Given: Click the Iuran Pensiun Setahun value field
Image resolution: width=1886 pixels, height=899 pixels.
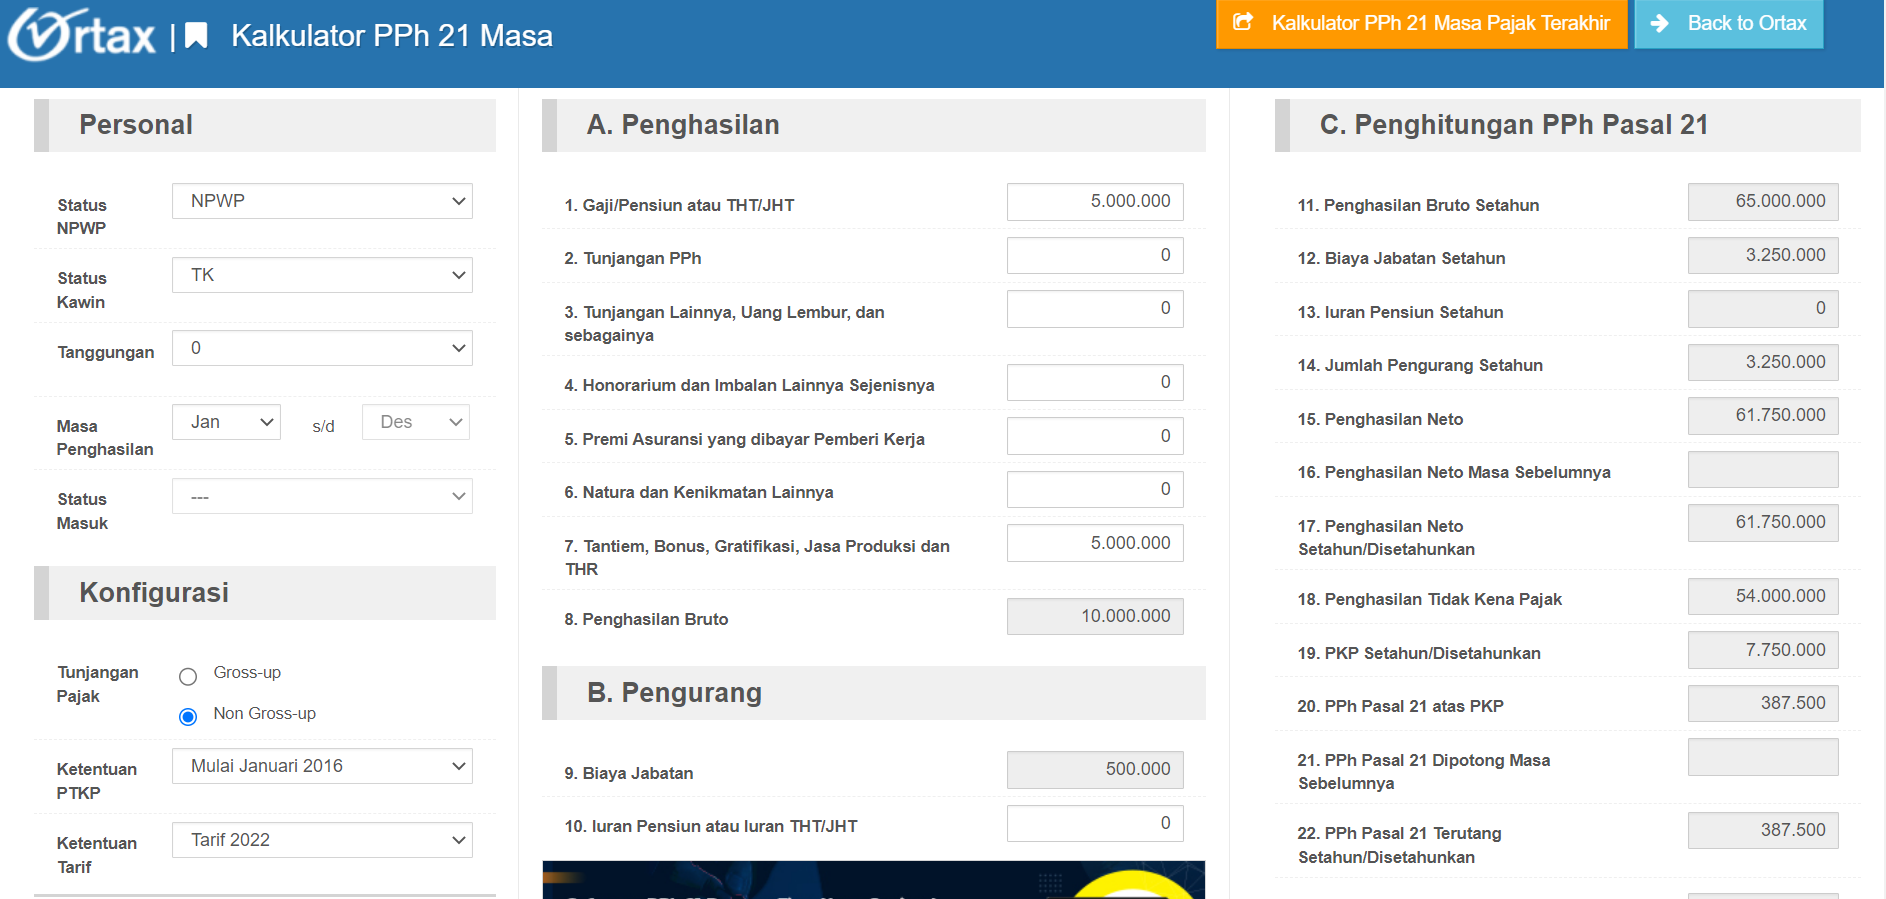Looking at the screenshot, I should click(1763, 309).
